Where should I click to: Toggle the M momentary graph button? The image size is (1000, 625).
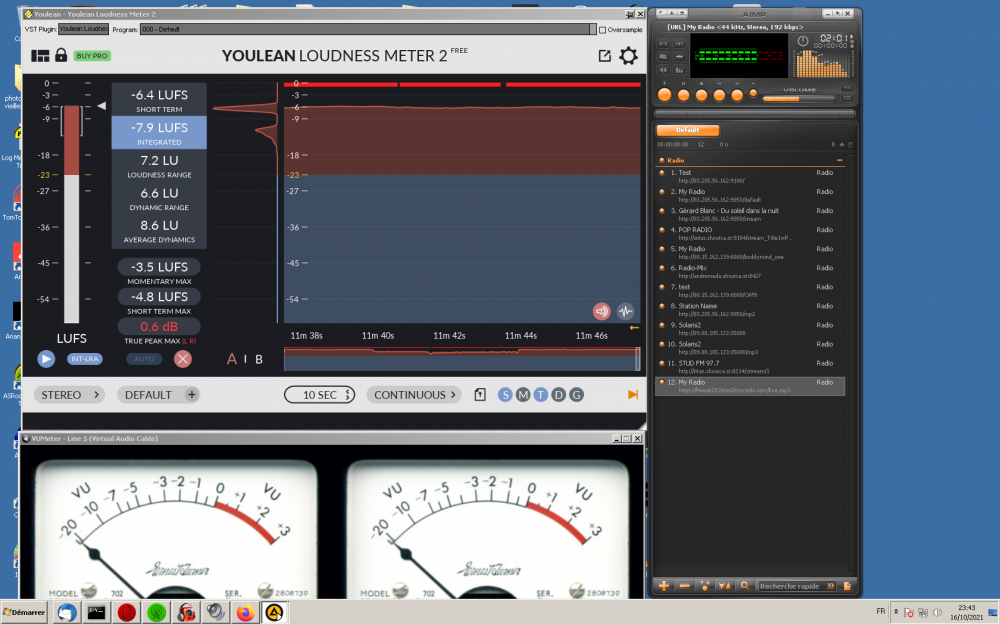tap(523, 395)
